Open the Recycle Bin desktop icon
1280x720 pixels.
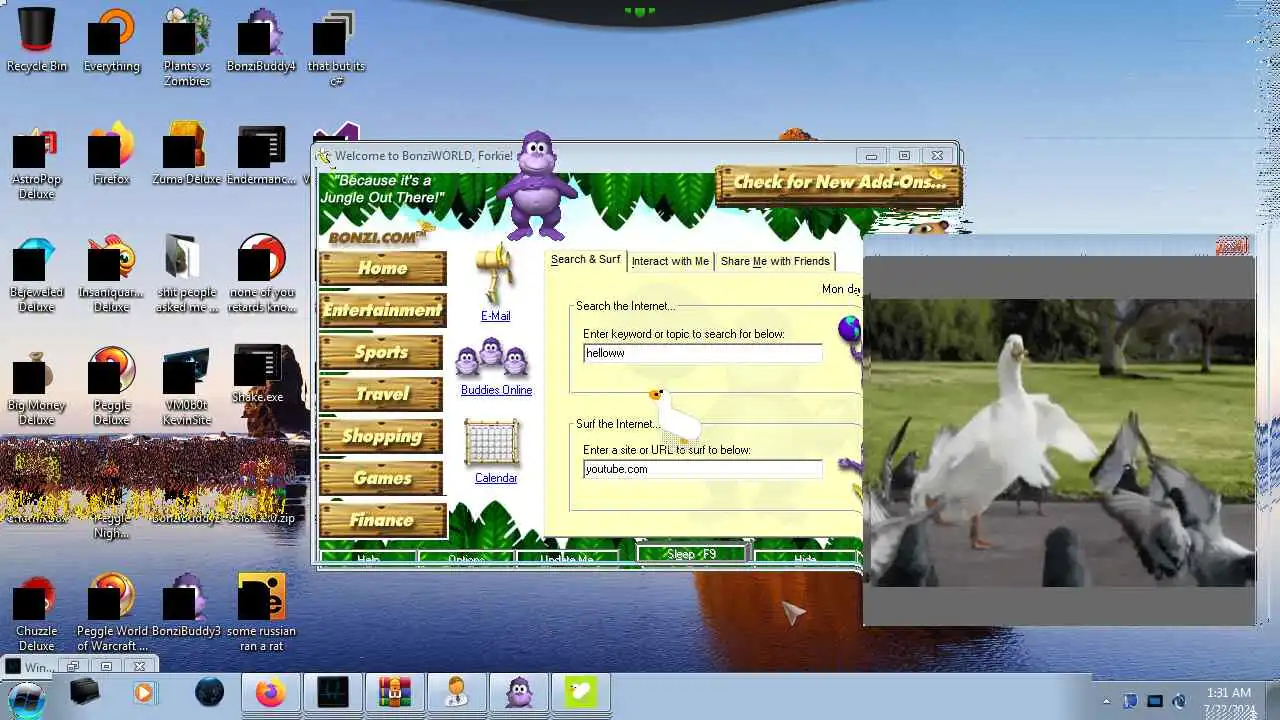37,40
